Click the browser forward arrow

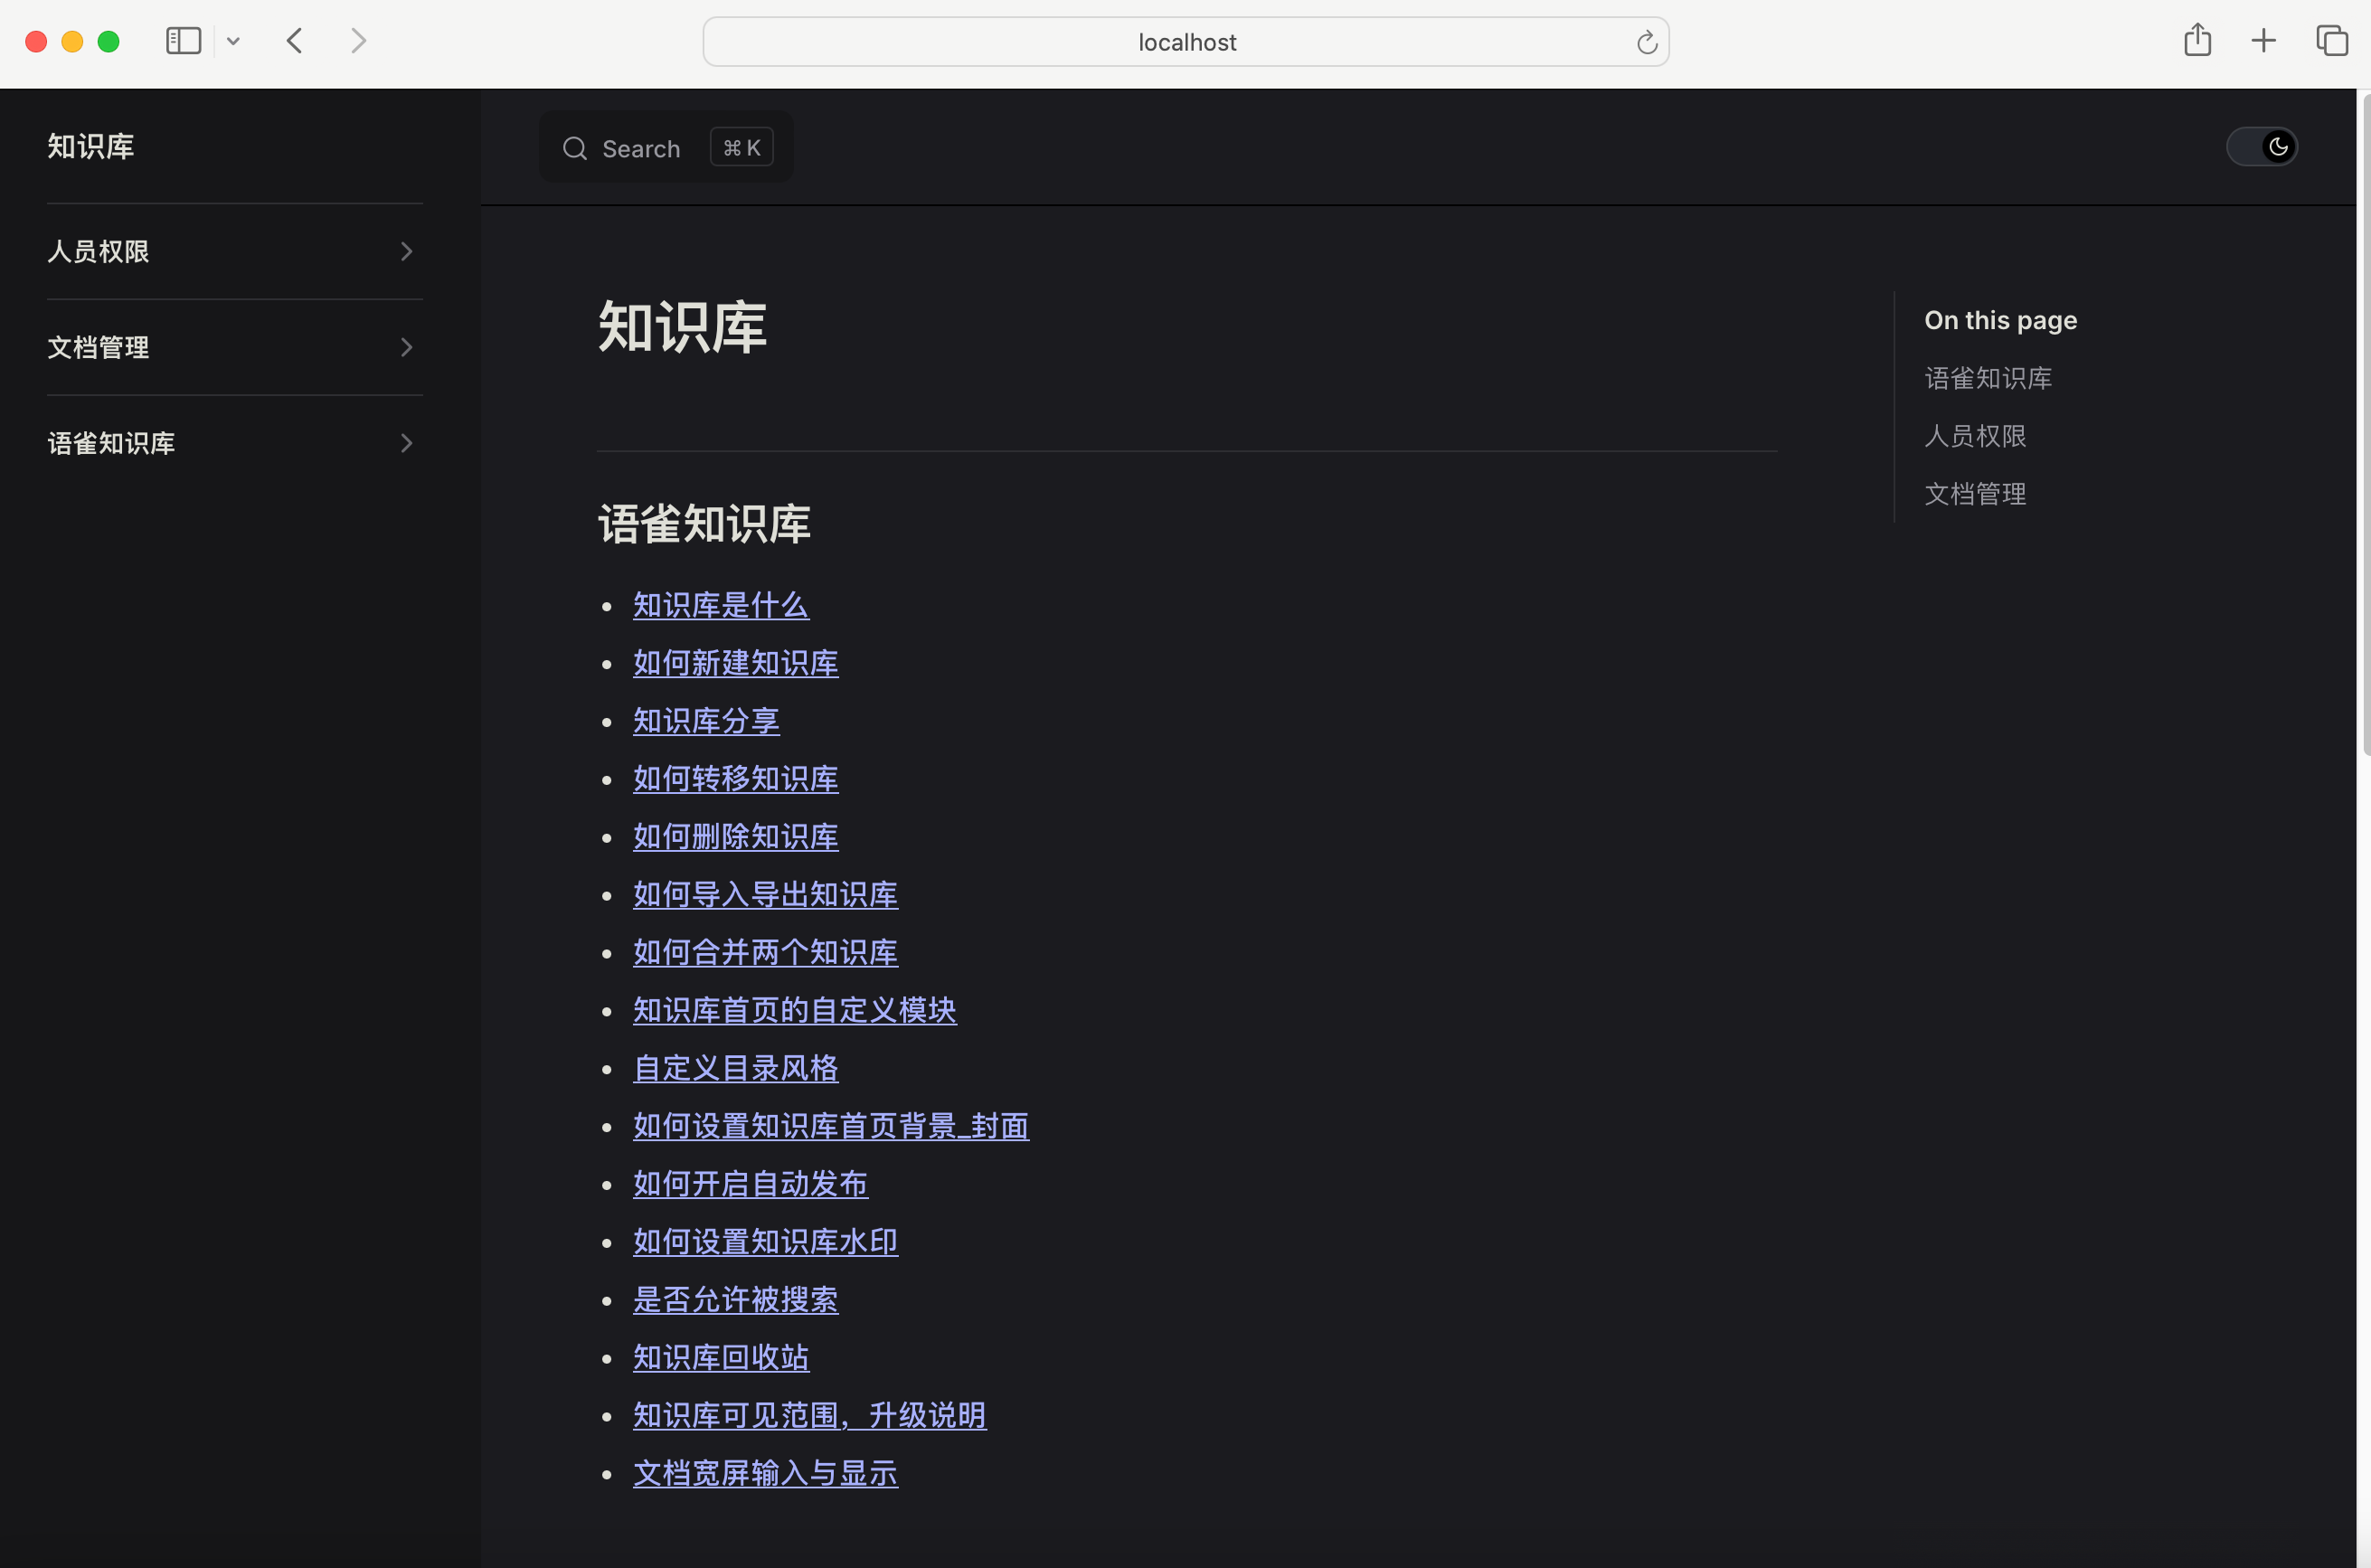(x=358, y=41)
